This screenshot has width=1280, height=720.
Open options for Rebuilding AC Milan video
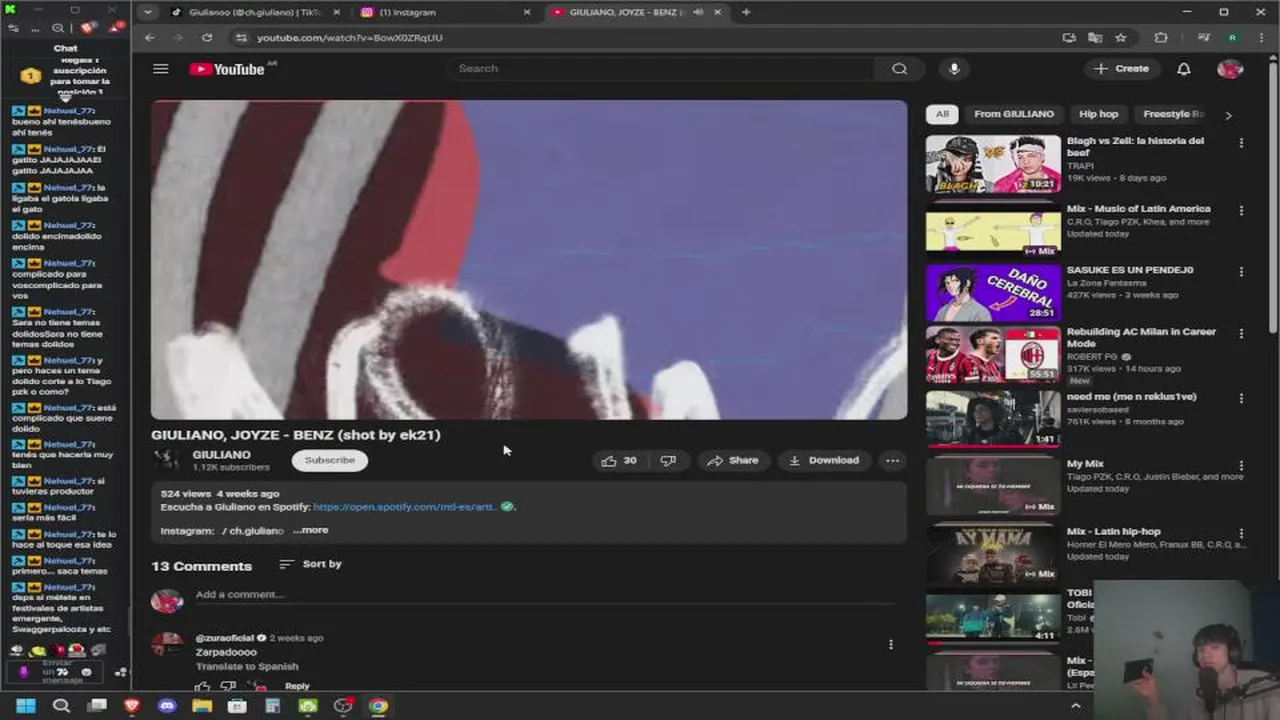tap(1241, 334)
